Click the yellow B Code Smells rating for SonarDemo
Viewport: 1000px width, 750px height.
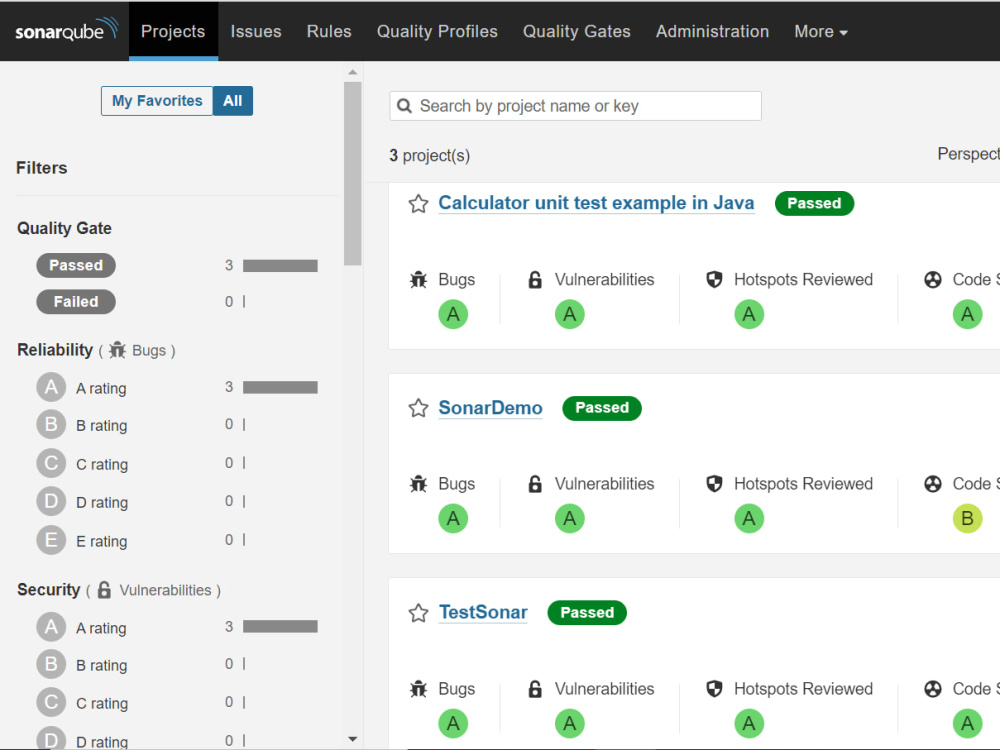click(x=967, y=518)
